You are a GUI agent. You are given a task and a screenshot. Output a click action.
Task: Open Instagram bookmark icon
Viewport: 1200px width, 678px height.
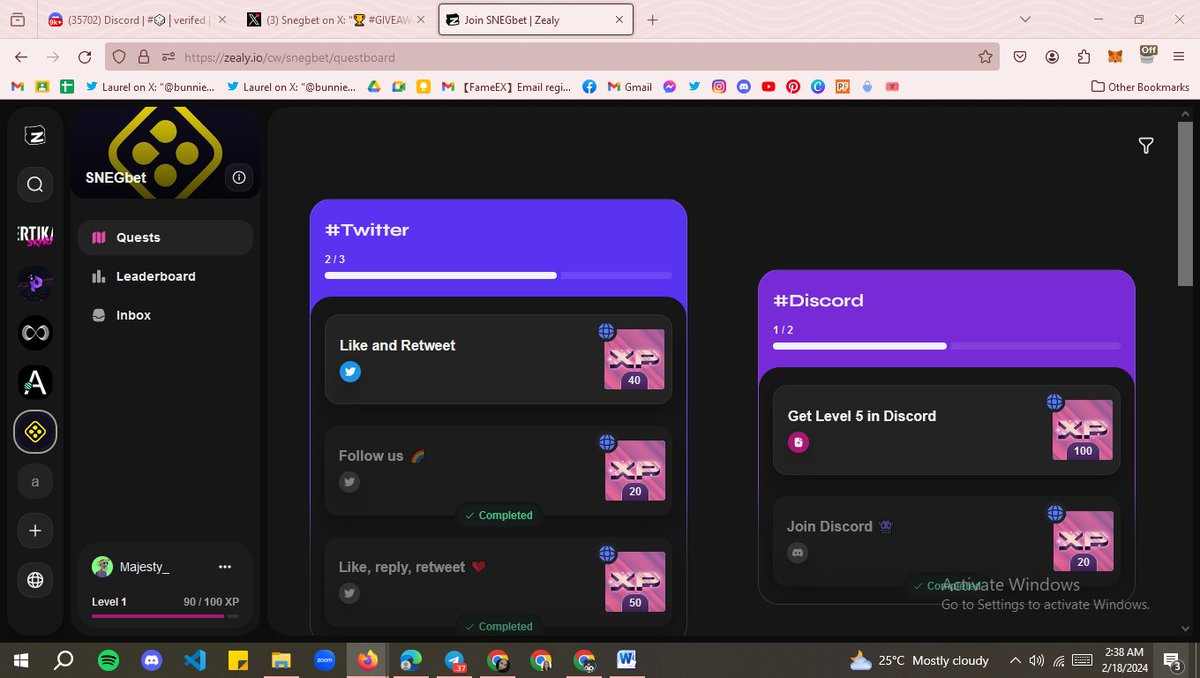tap(719, 87)
